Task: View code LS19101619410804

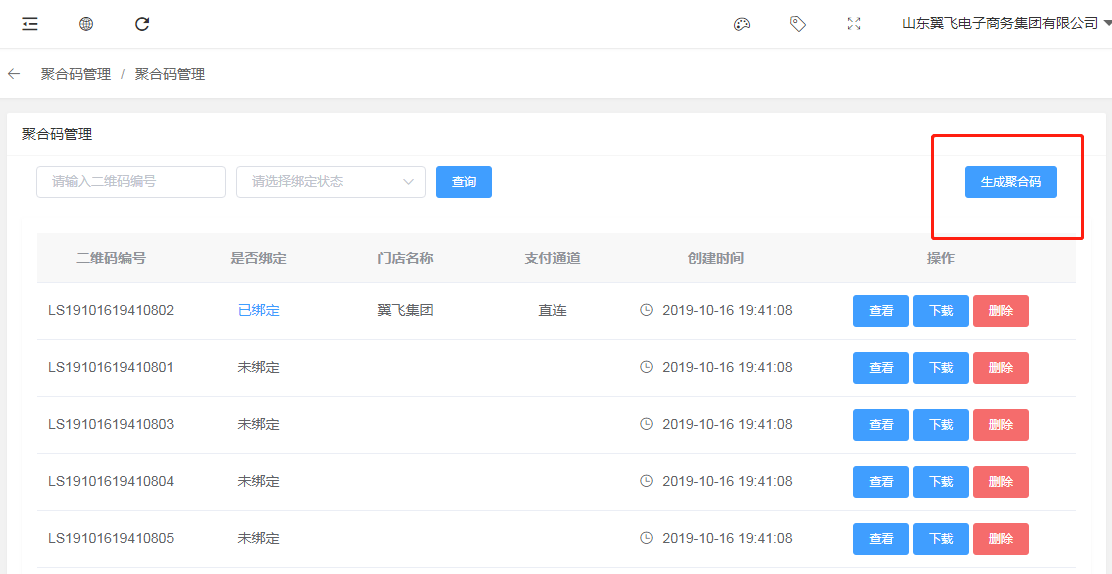Action: (881, 482)
